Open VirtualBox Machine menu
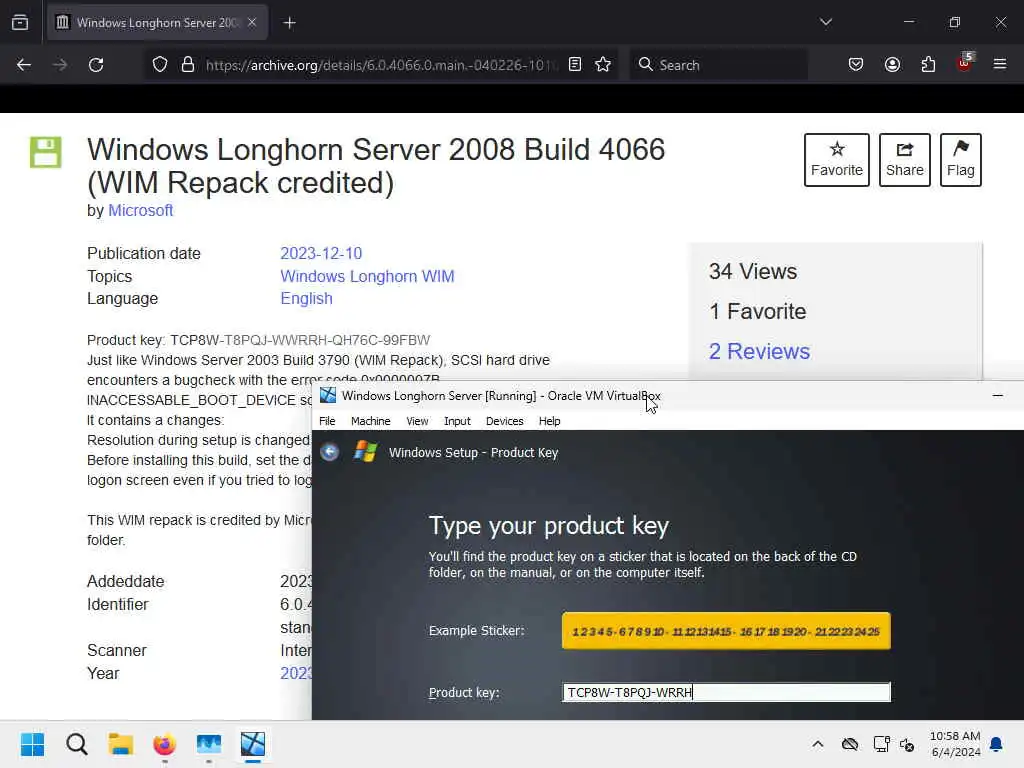Viewport: 1024px width, 768px height. click(x=370, y=421)
